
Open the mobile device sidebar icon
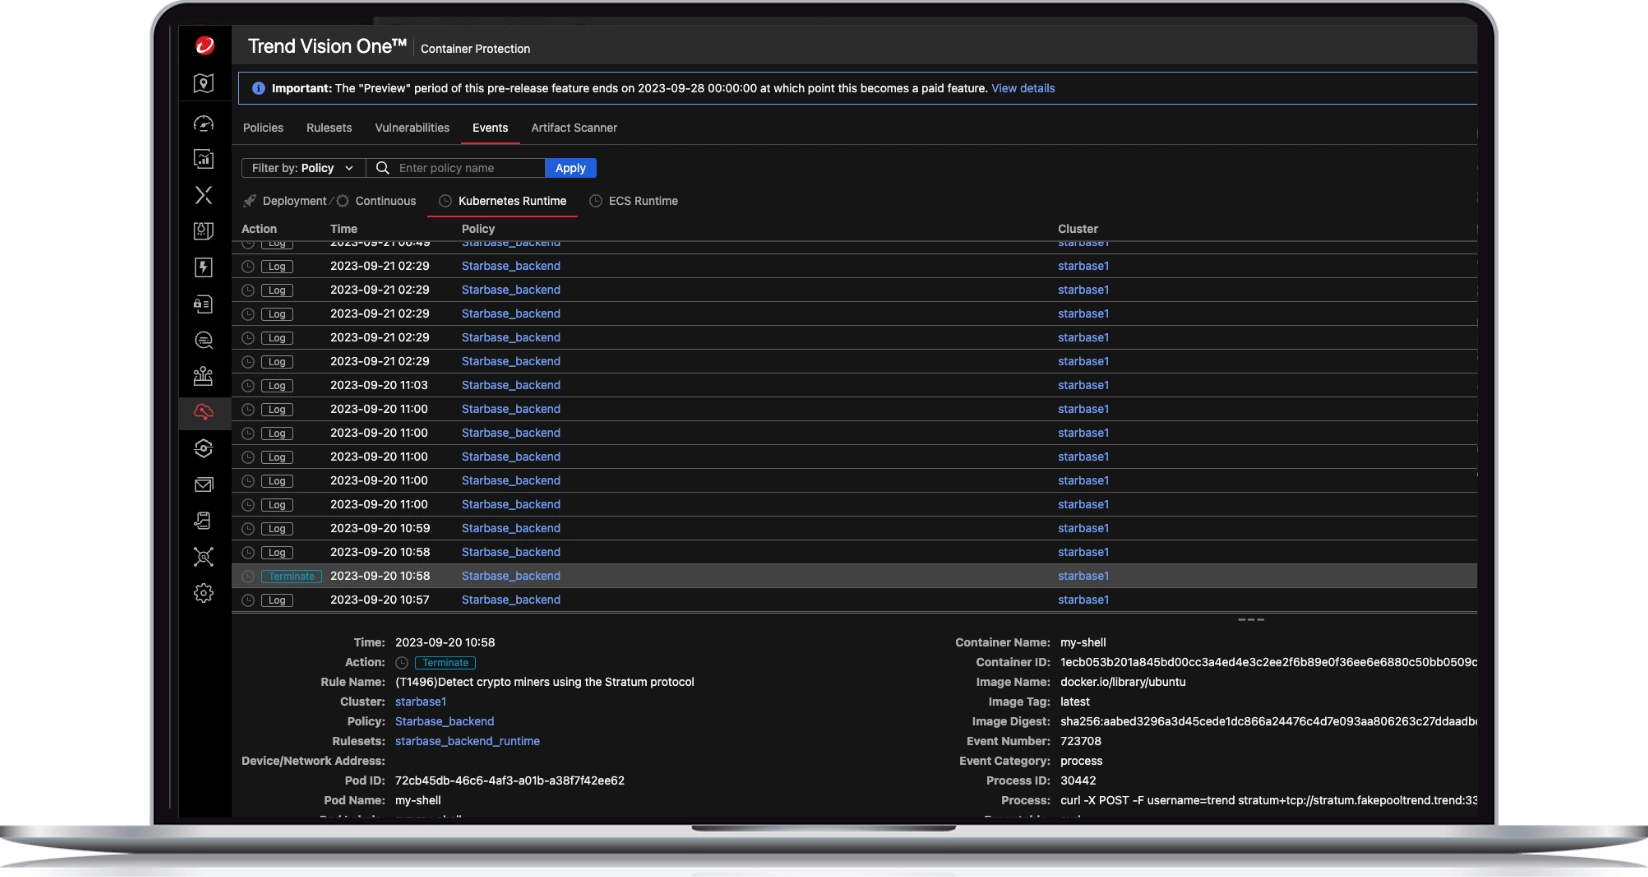[x=204, y=521]
